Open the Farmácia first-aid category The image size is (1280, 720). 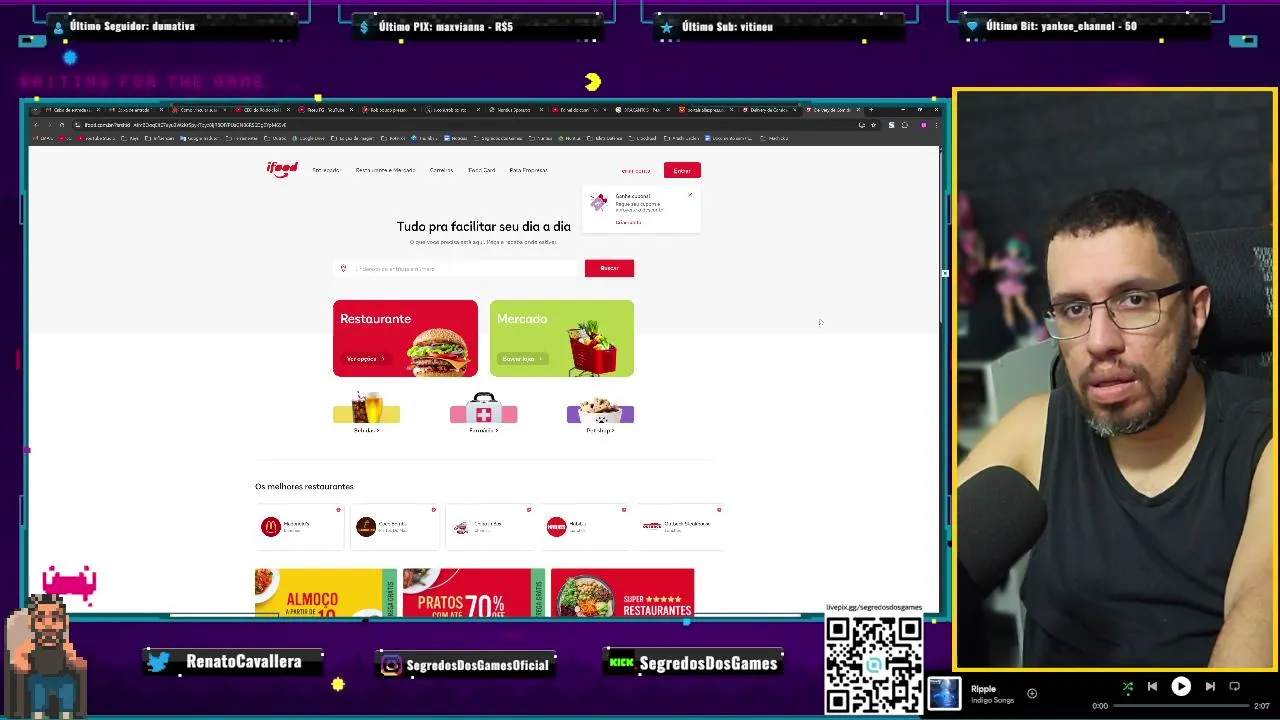point(483,413)
